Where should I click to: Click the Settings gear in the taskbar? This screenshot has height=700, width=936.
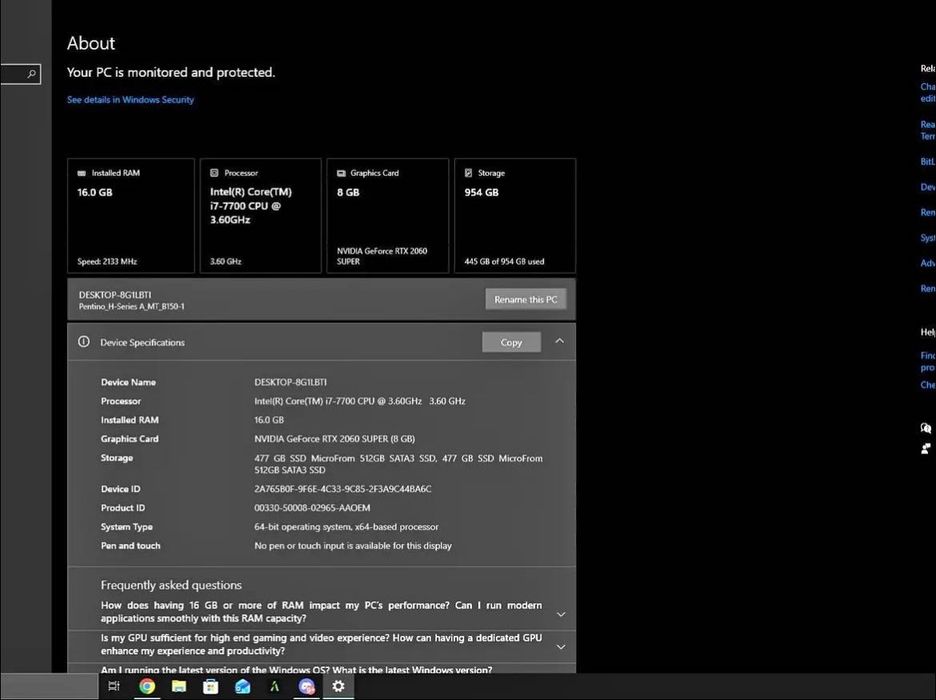pos(338,686)
